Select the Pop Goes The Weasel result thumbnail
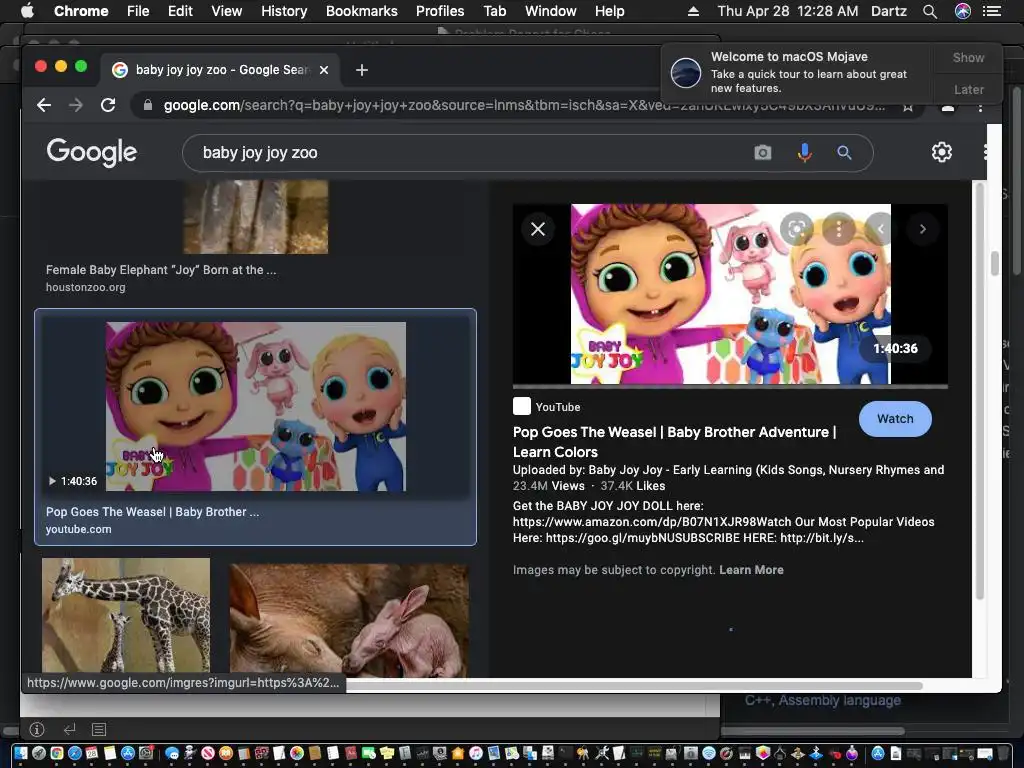Viewport: 1024px width, 768px height. tap(255, 406)
